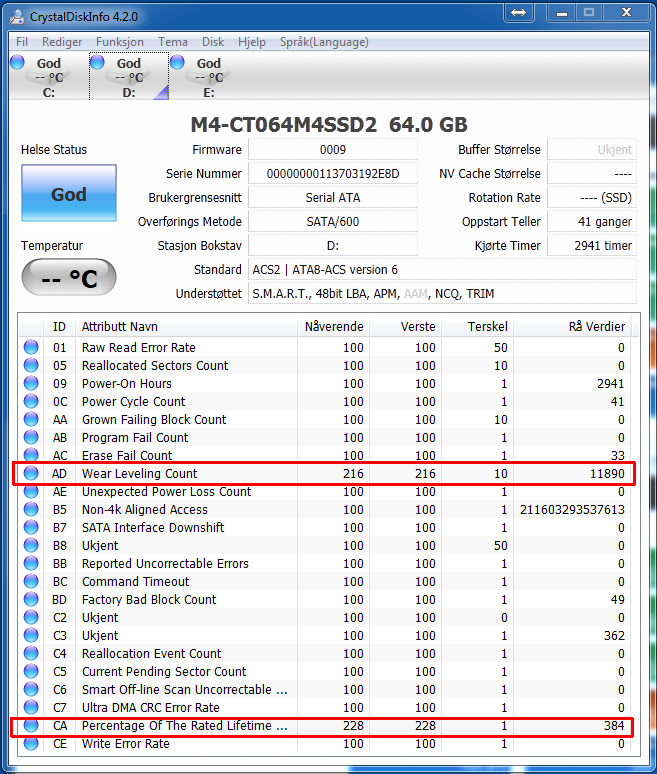The width and height of the screenshot is (657, 774).
Task: Click the M4-CT064M4SSD2 64.0 GB drive title
Action: tap(329, 124)
